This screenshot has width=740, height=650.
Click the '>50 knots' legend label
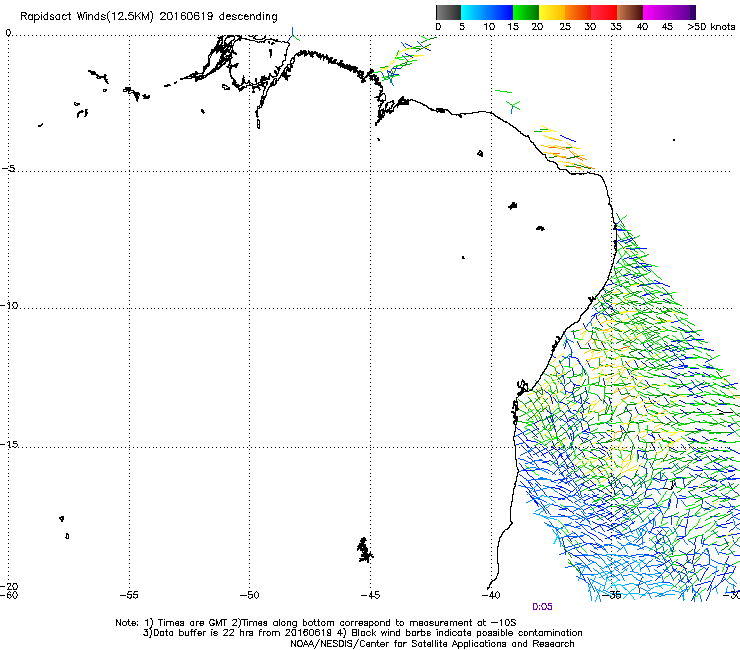tap(711, 27)
